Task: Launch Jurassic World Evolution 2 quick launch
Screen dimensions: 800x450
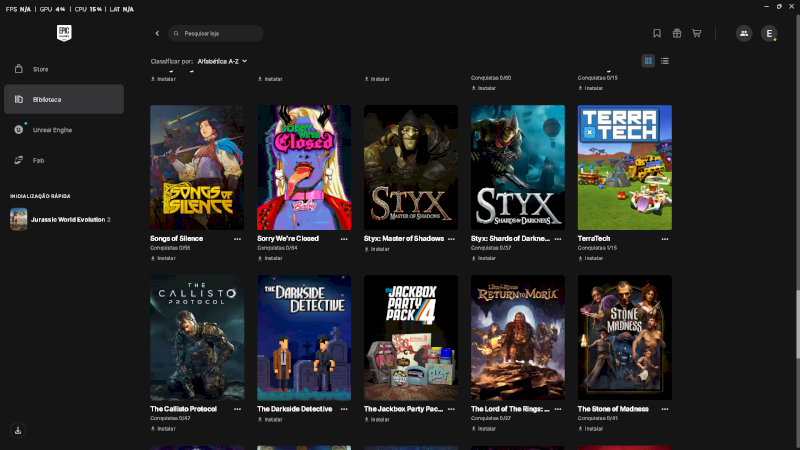Action: tap(64, 219)
